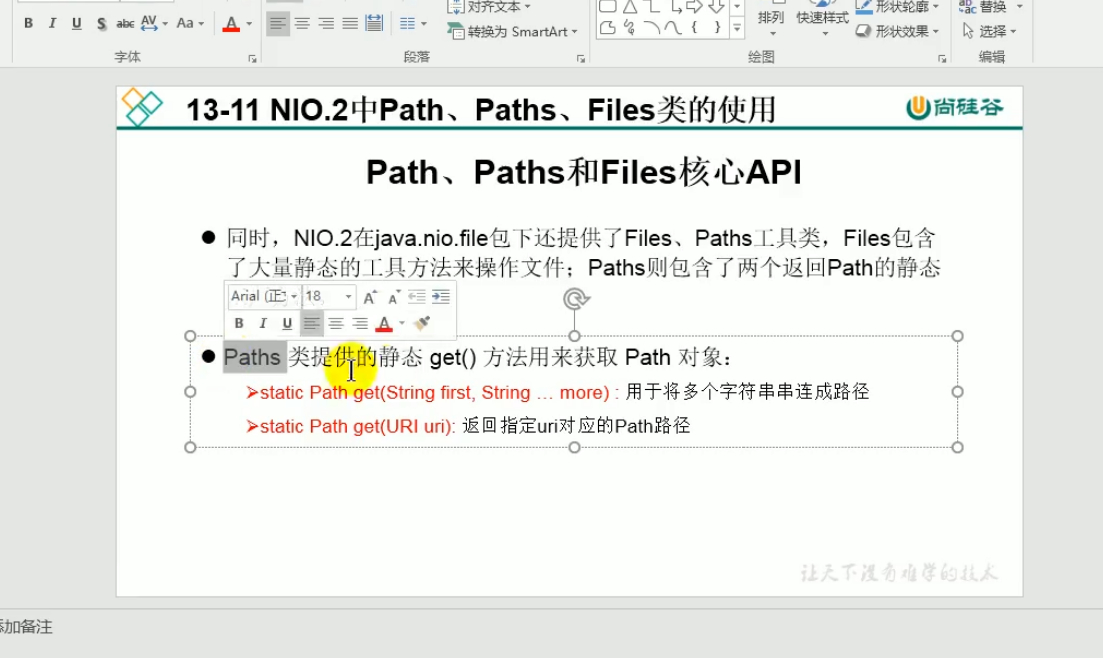The width and height of the screenshot is (1103, 658).
Task: Toggle Italic in the mini toolbar
Action: click(263, 323)
